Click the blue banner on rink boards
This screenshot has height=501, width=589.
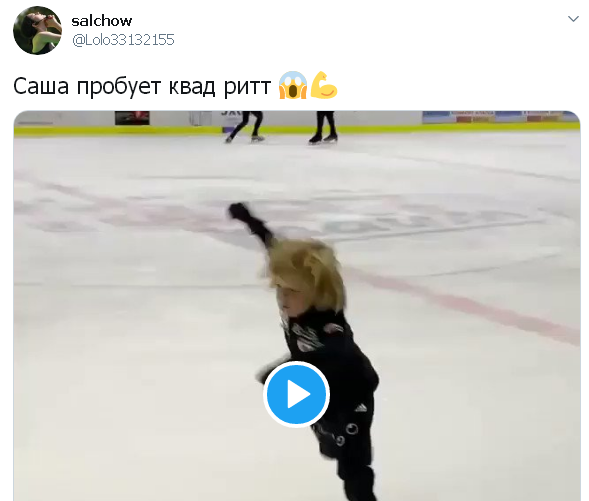[500, 117]
